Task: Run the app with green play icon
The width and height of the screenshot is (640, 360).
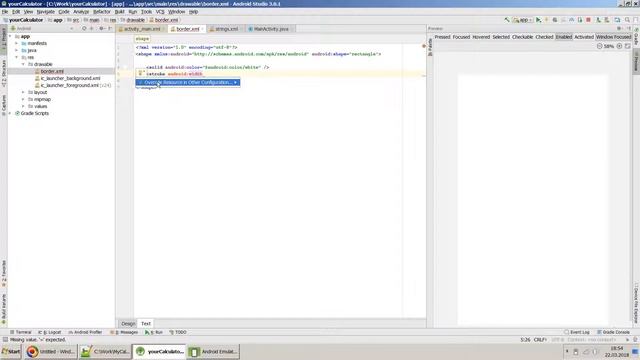Action: coord(538,20)
